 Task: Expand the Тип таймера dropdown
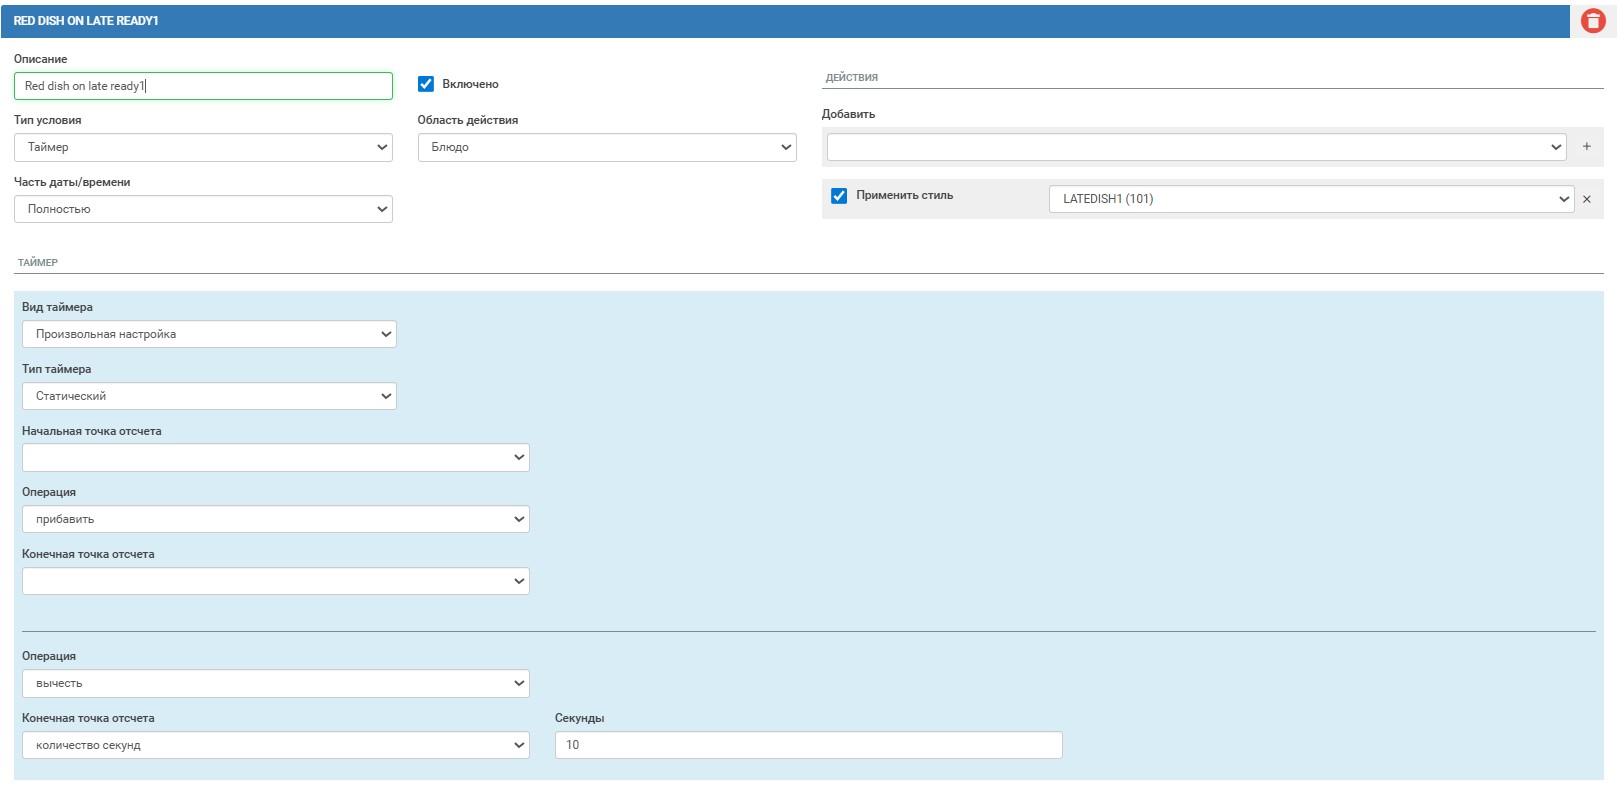[x=209, y=396]
